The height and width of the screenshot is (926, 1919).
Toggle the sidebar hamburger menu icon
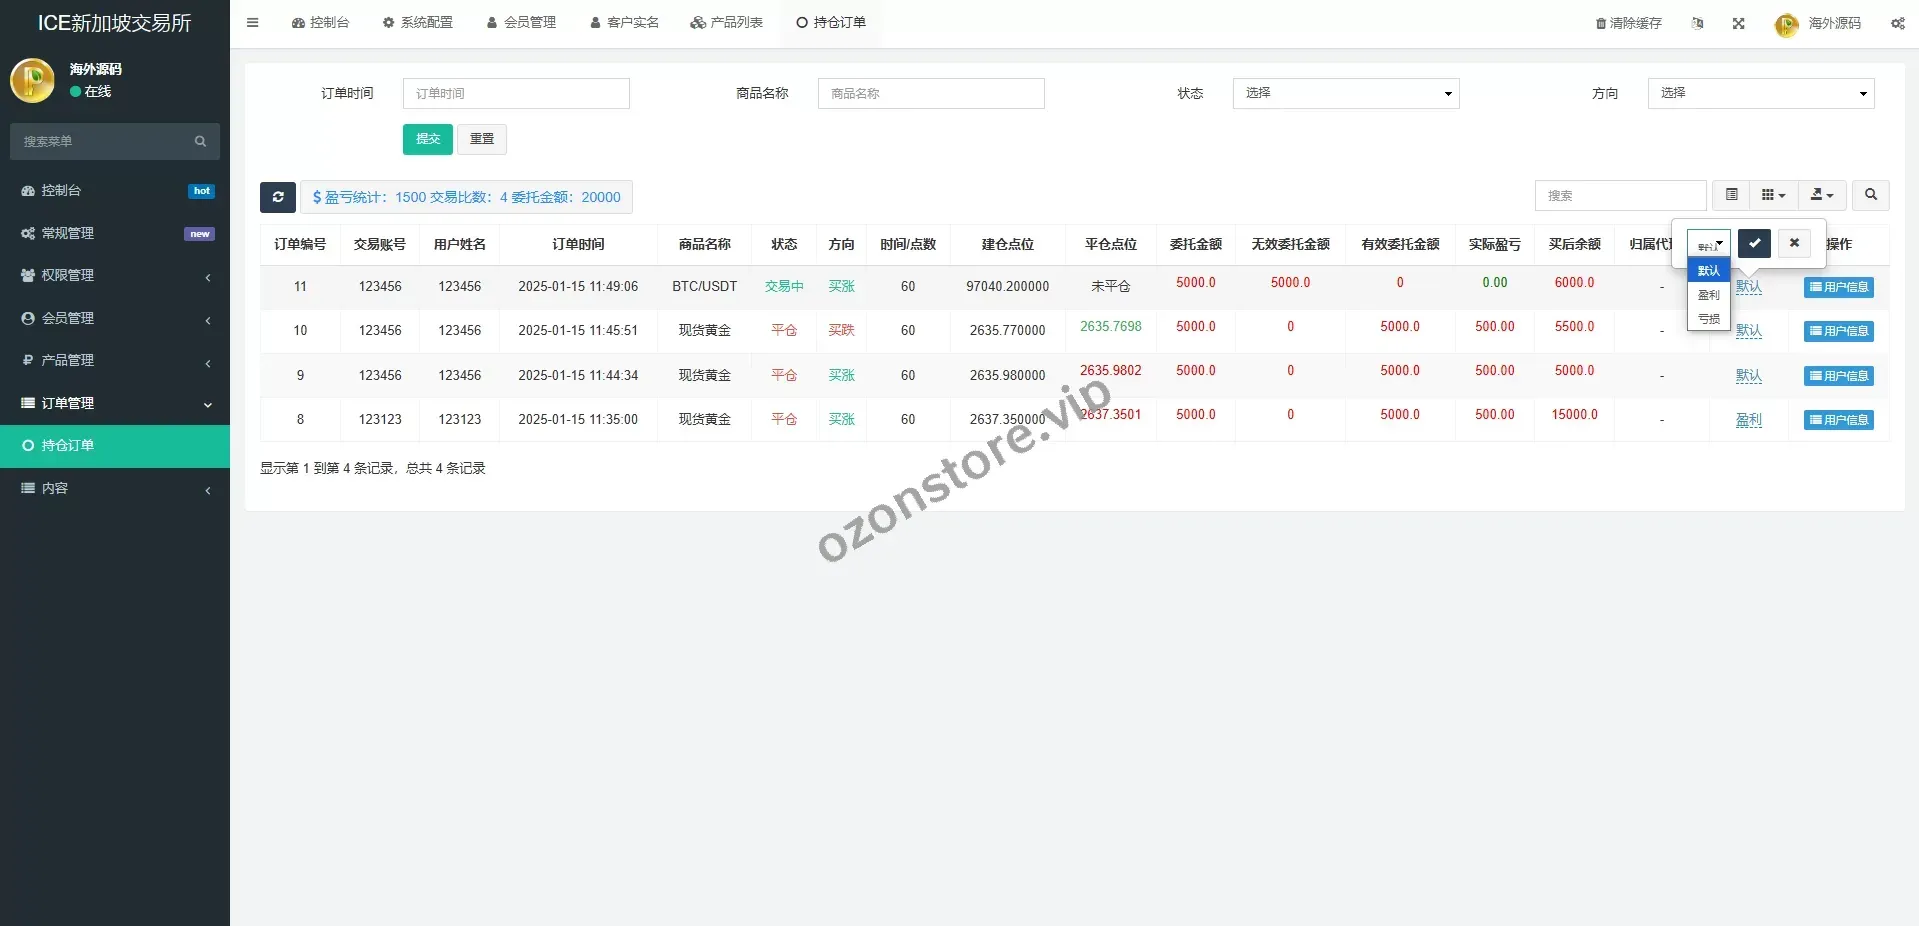point(252,22)
